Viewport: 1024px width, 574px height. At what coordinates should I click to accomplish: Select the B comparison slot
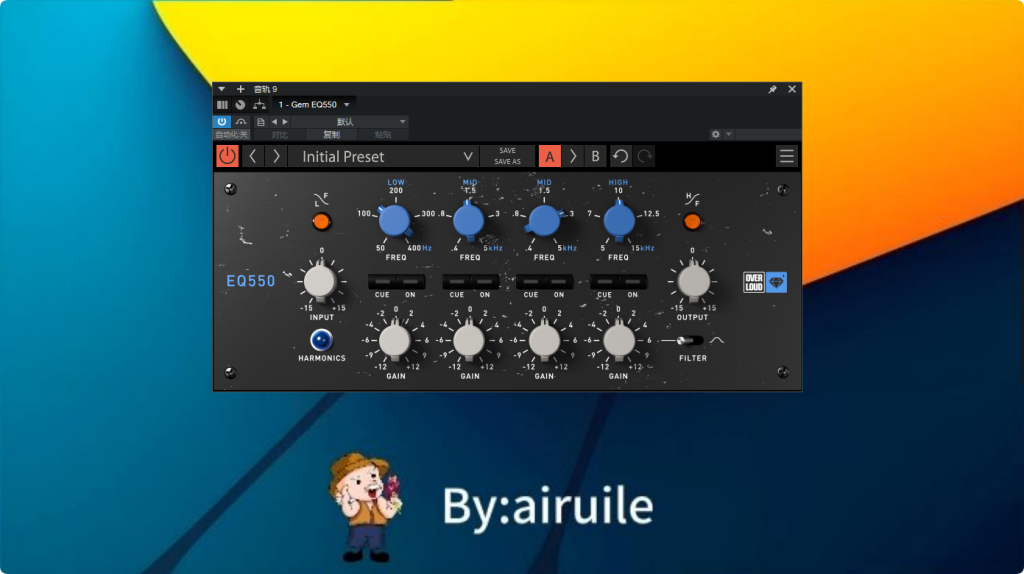(595, 156)
